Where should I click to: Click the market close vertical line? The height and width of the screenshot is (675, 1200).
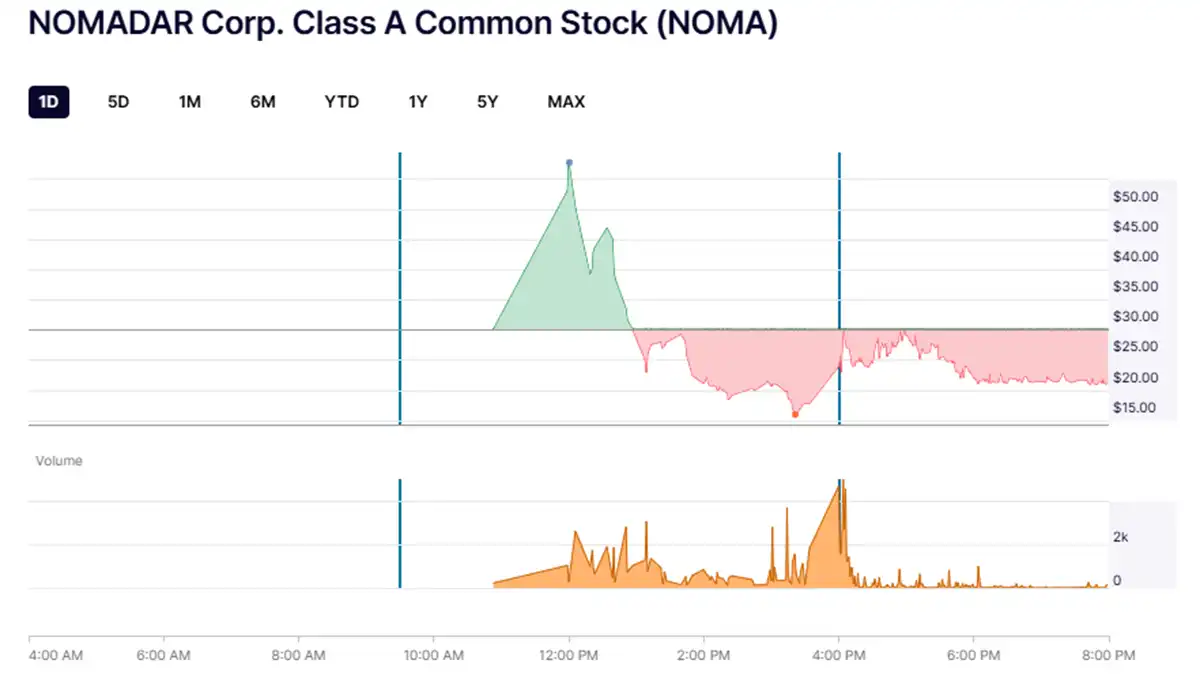[x=839, y=290]
